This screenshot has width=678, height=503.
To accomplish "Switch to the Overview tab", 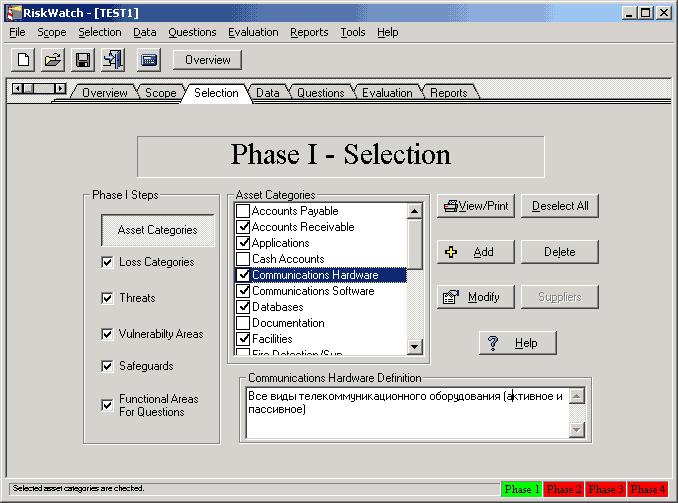I will click(x=105, y=93).
